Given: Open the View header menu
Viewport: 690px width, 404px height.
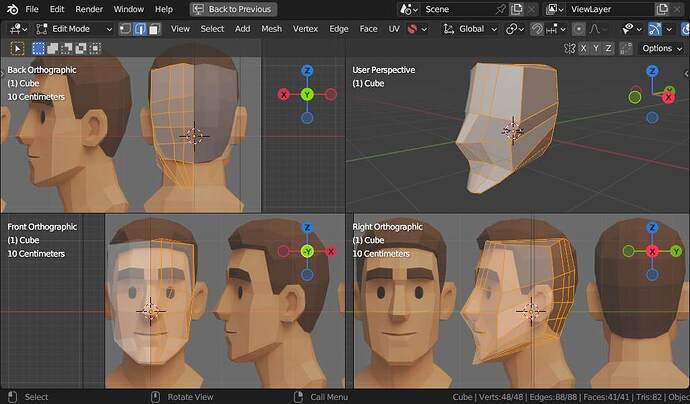Looking at the screenshot, I should point(180,29).
